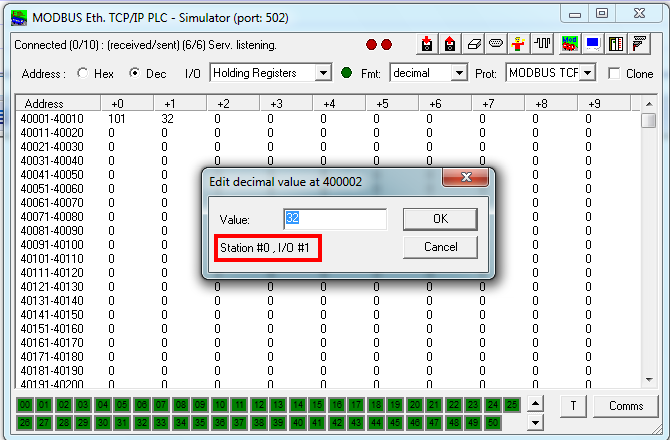Enable the Clone checkbox
Viewport: 670px width, 440px height.
pos(614,73)
